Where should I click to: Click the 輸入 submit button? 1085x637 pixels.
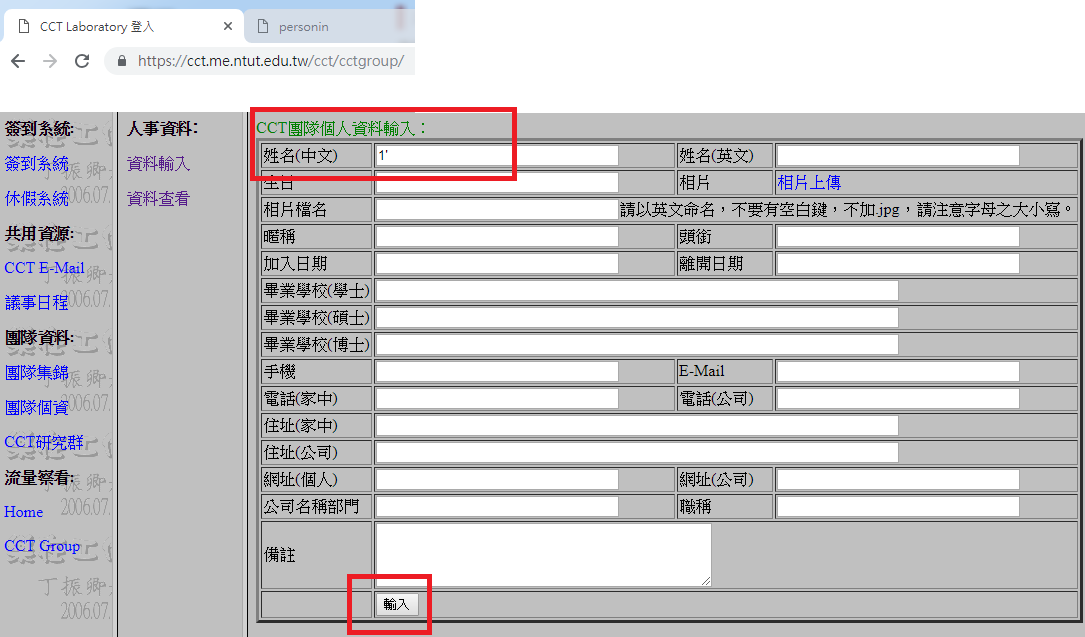click(396, 604)
